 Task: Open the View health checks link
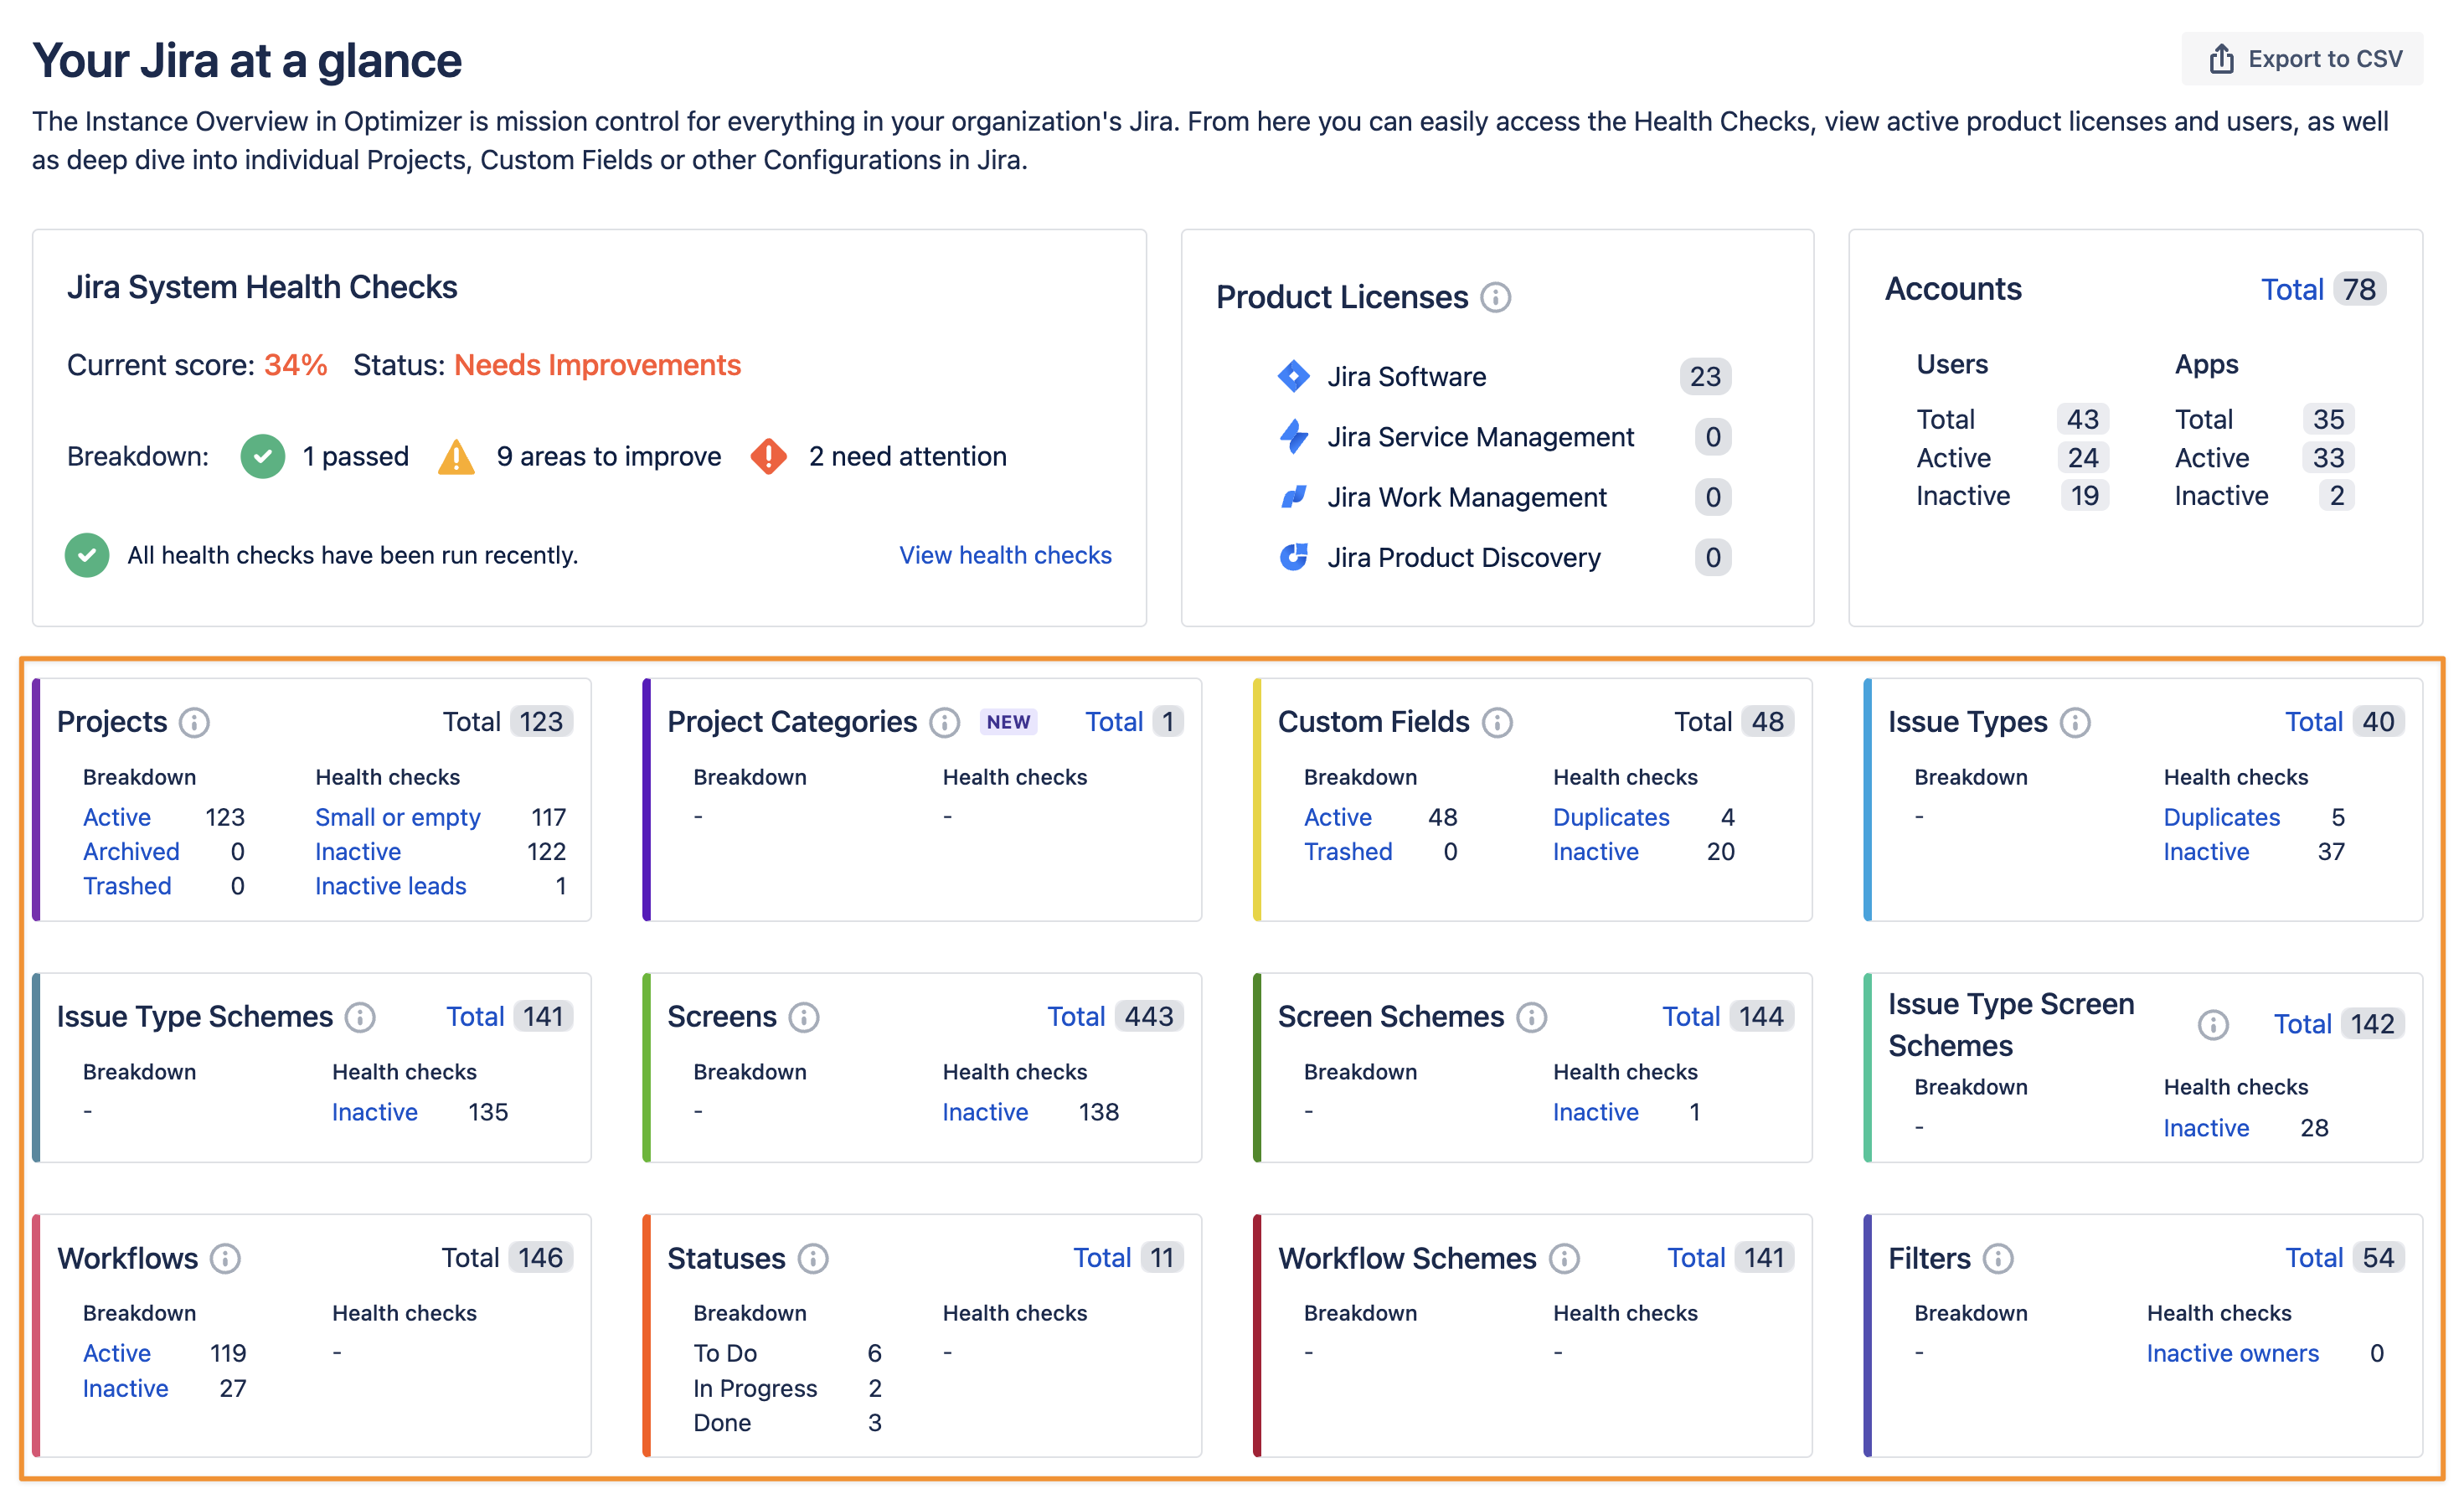pos(1005,555)
